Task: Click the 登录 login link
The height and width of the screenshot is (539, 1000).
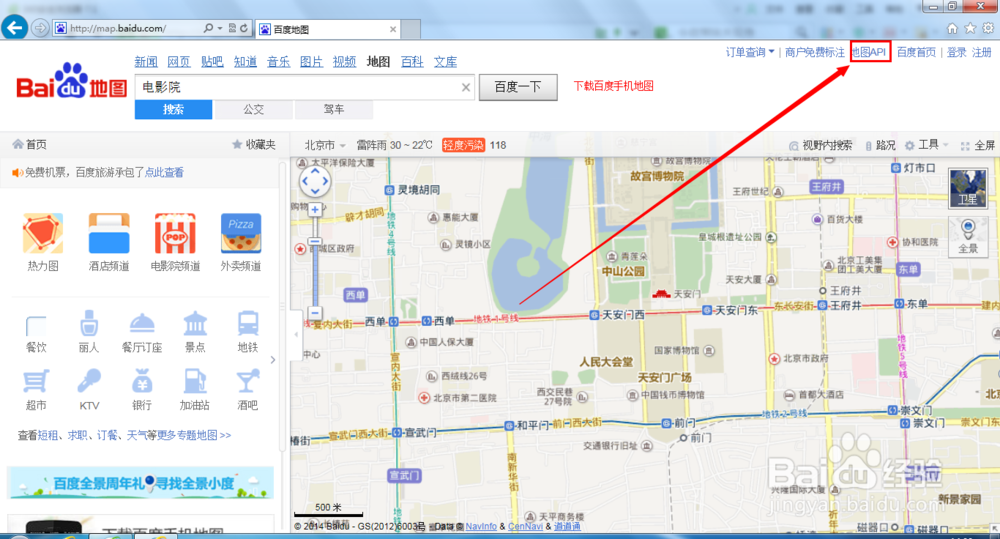Action: click(956, 52)
